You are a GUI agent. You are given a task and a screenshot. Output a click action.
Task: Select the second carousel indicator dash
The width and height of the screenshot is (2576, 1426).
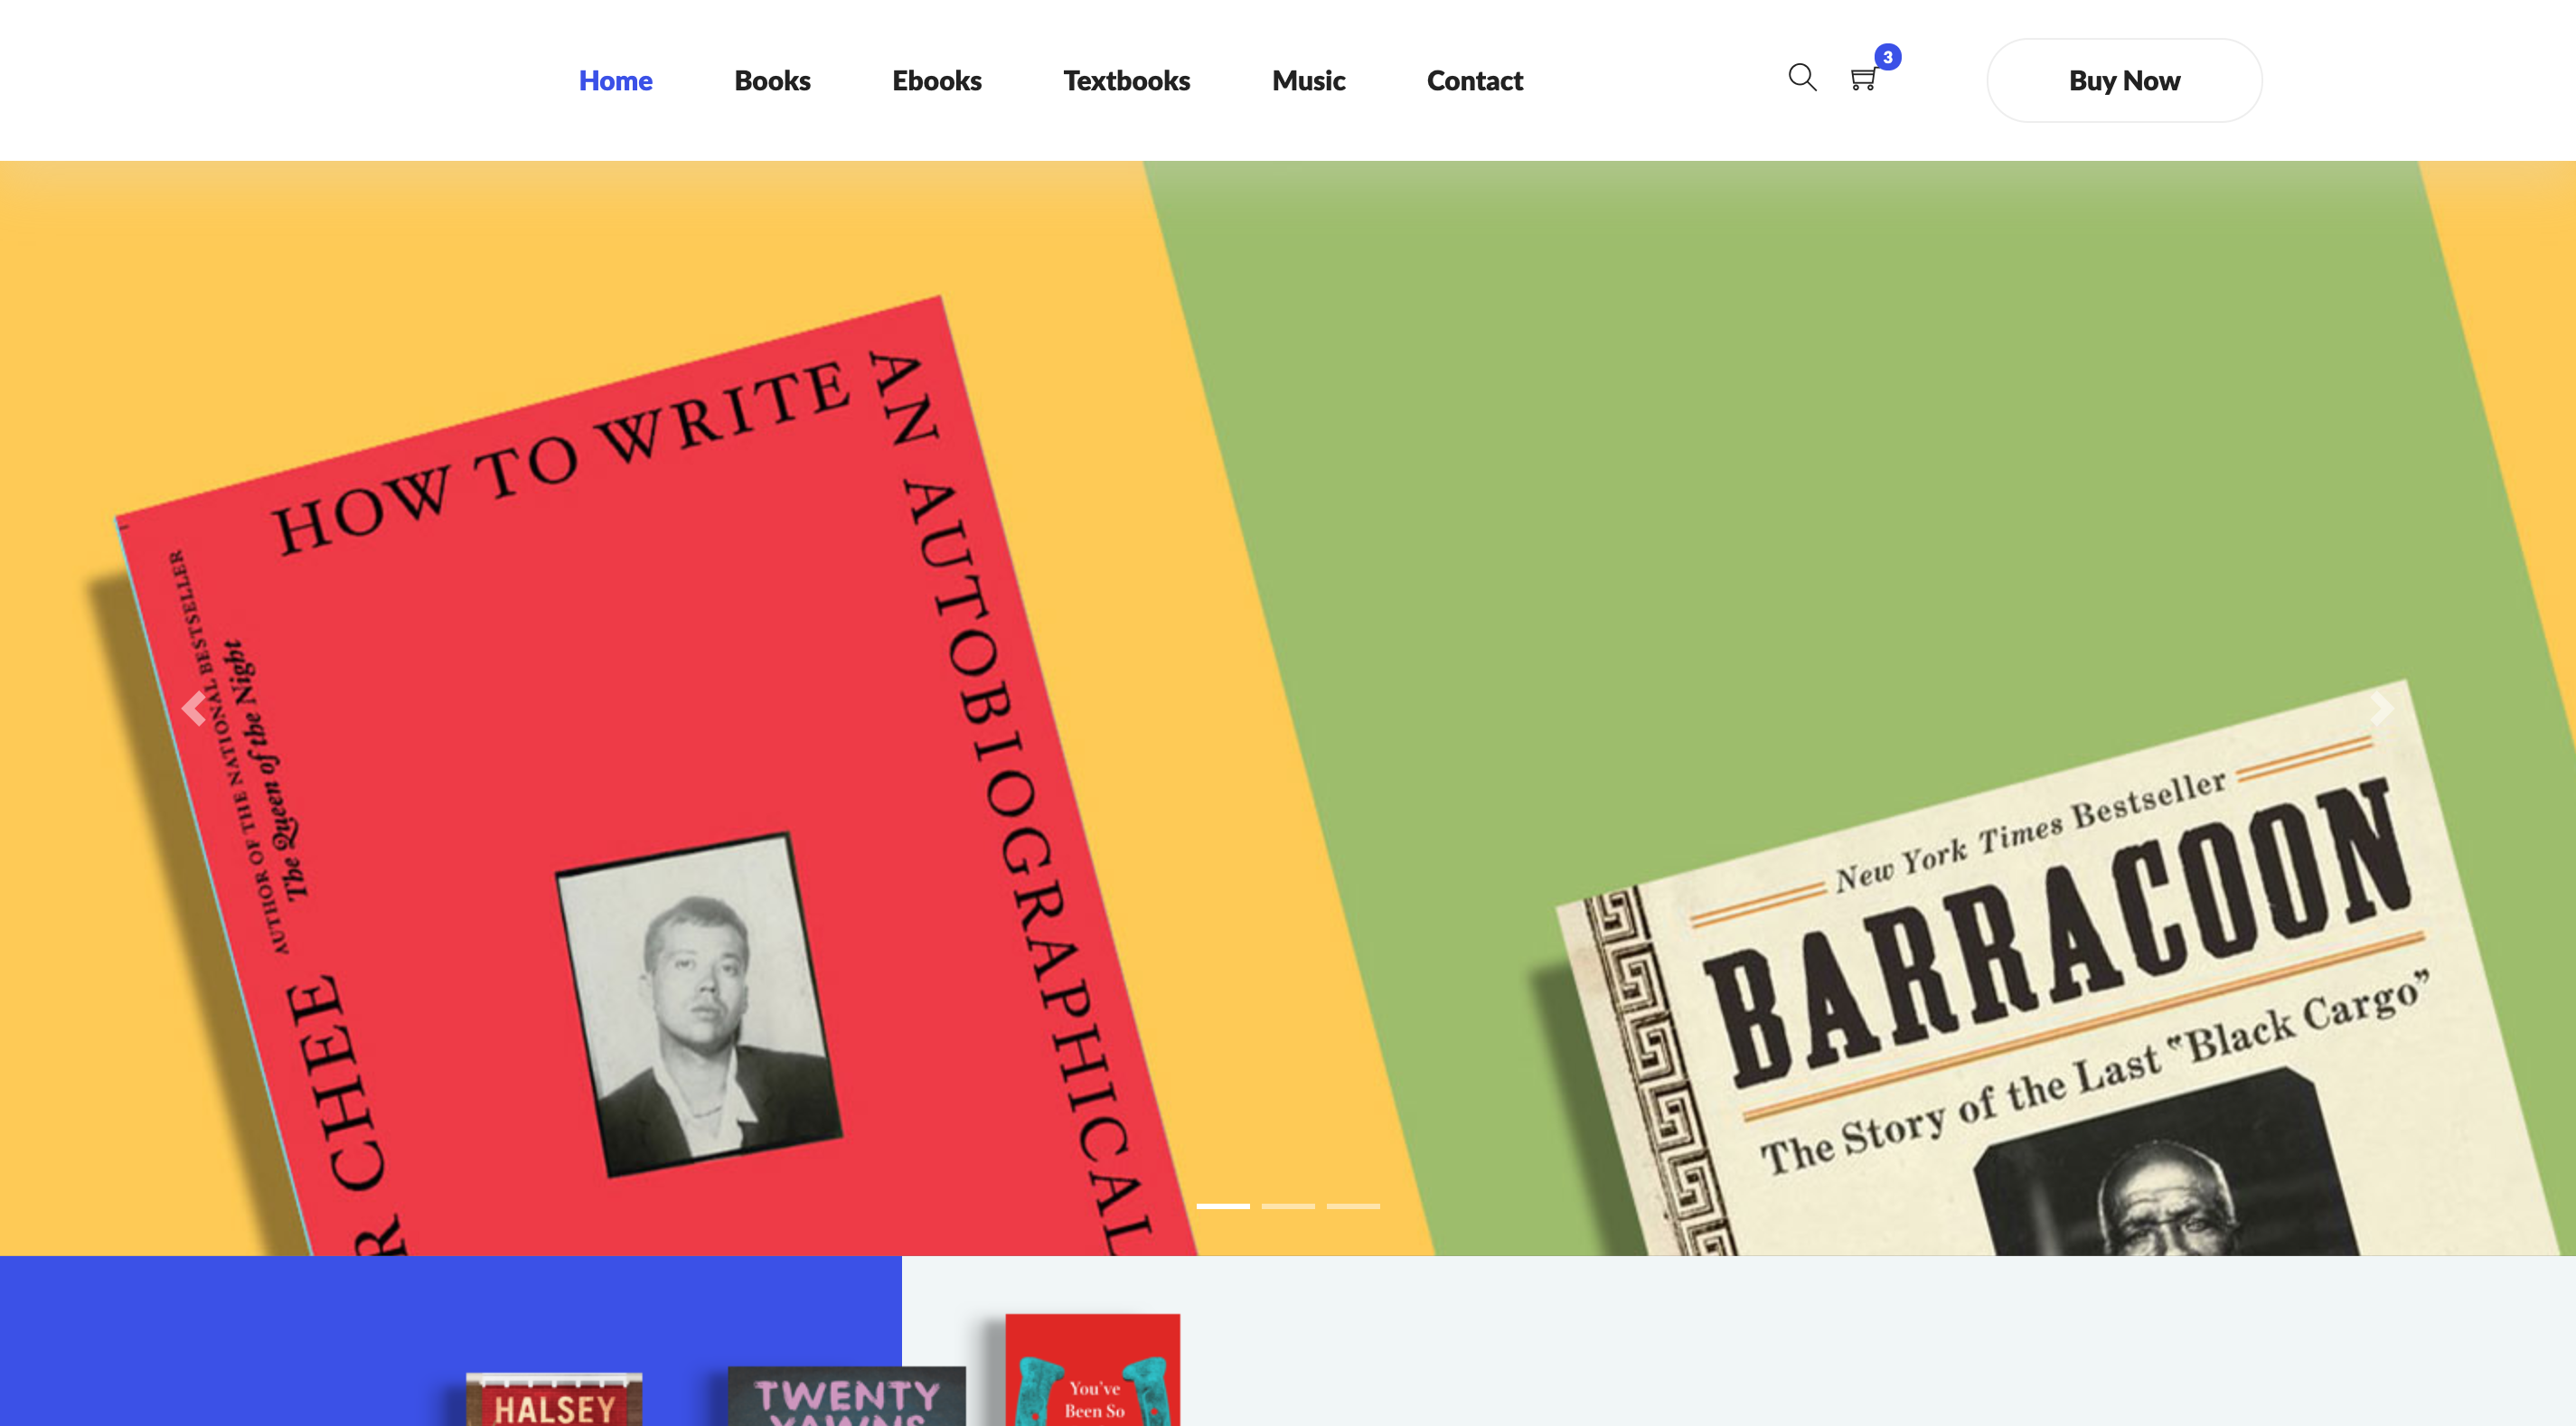point(1288,1206)
